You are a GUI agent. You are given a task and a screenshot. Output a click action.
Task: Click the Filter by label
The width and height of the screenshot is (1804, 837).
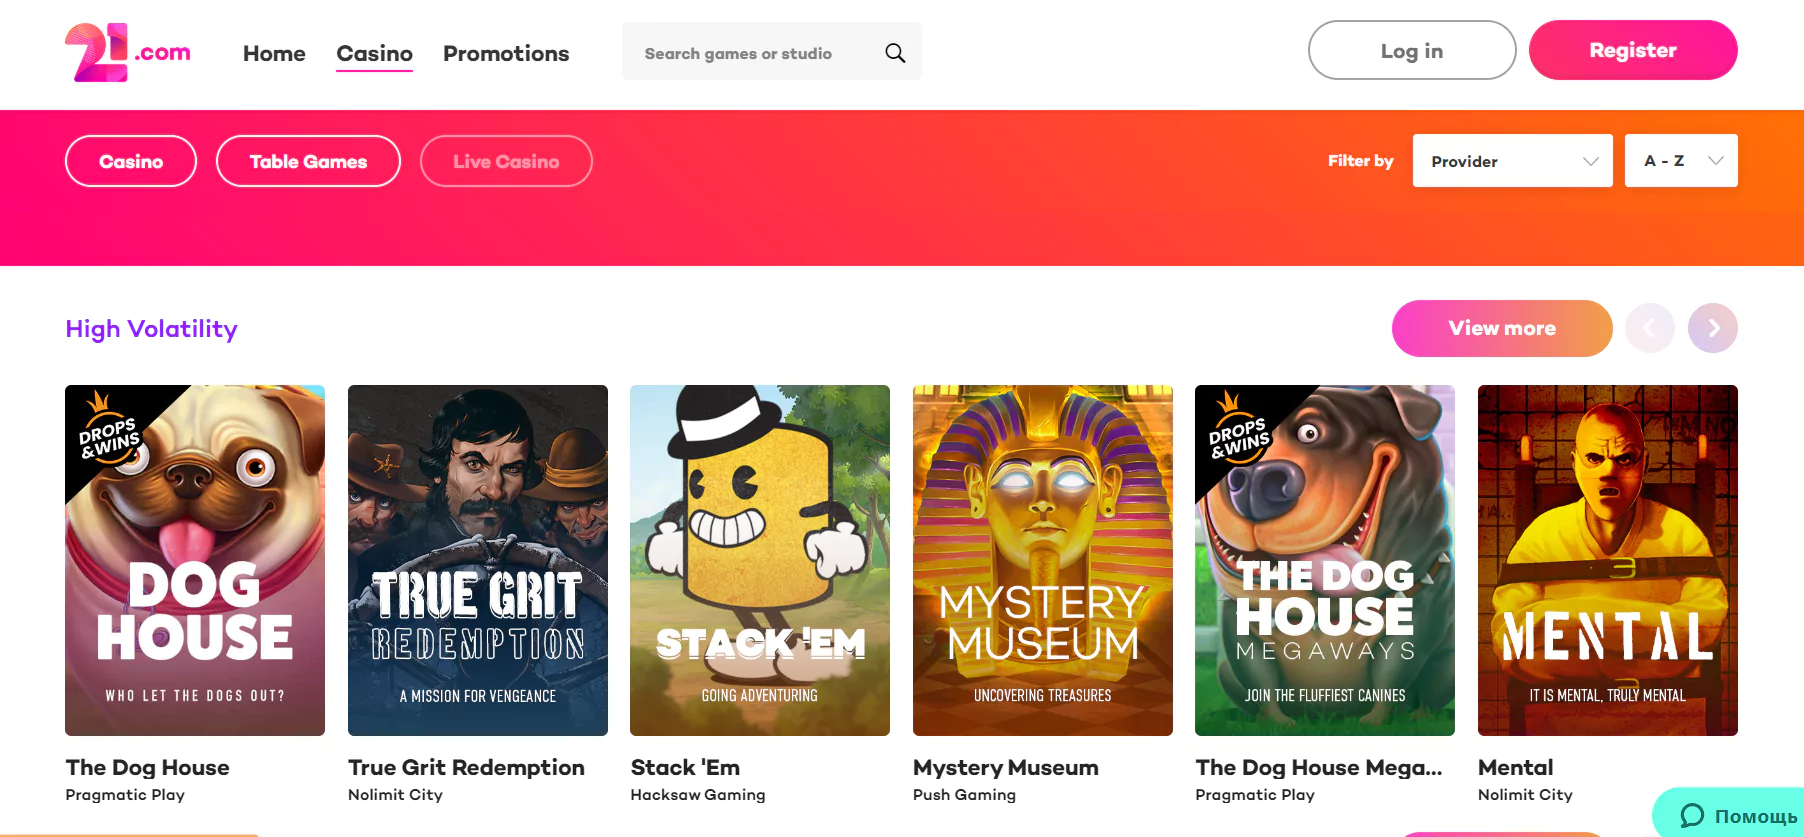click(x=1360, y=161)
